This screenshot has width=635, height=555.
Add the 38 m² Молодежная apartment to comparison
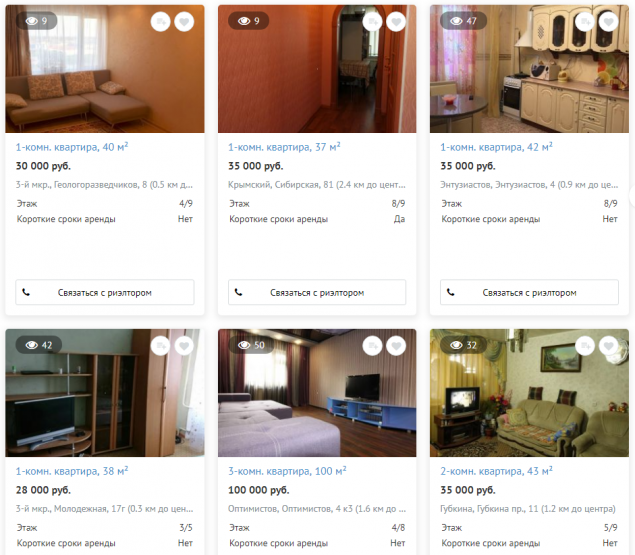(x=161, y=346)
